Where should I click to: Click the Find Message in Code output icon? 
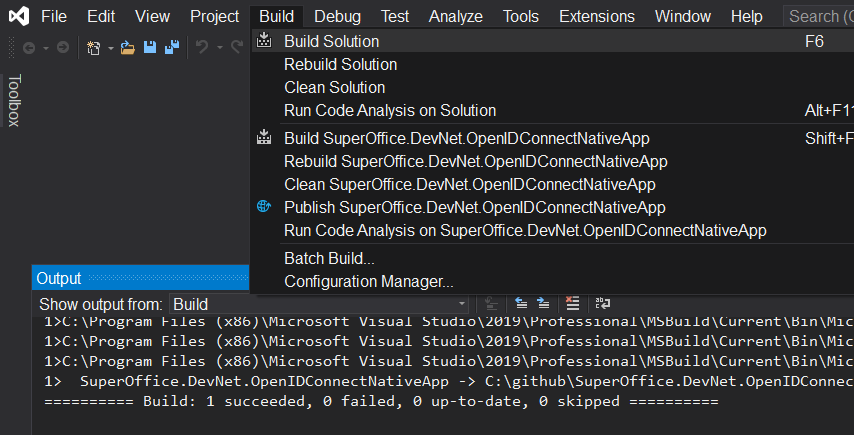491,303
